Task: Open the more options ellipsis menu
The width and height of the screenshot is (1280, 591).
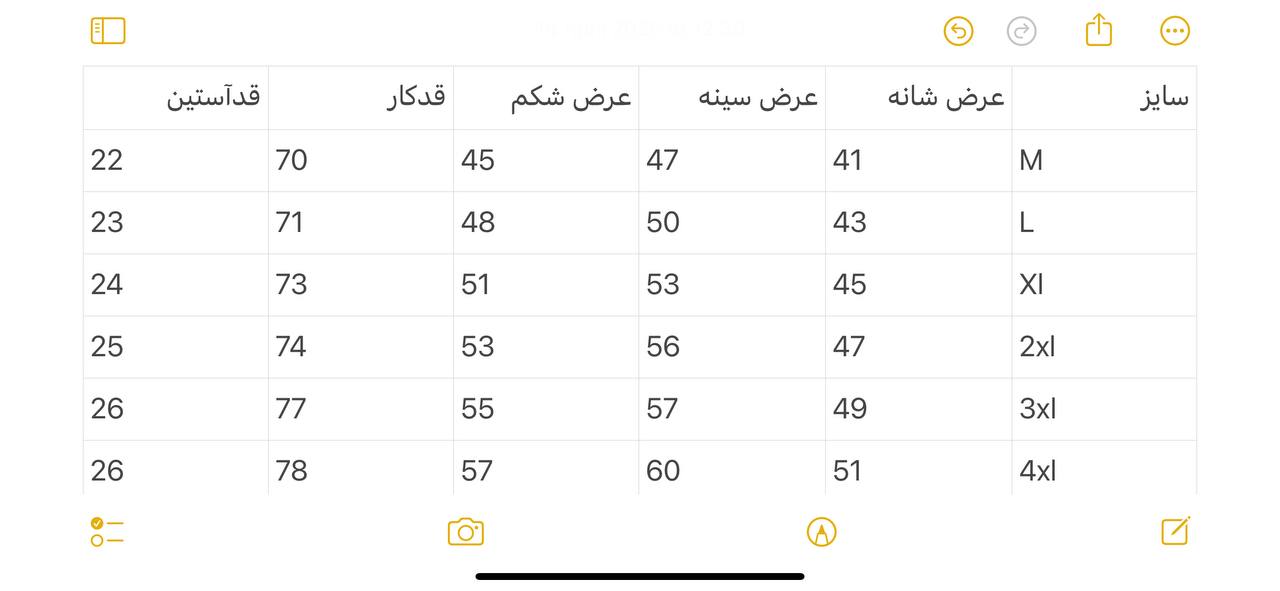Action: (x=1175, y=31)
